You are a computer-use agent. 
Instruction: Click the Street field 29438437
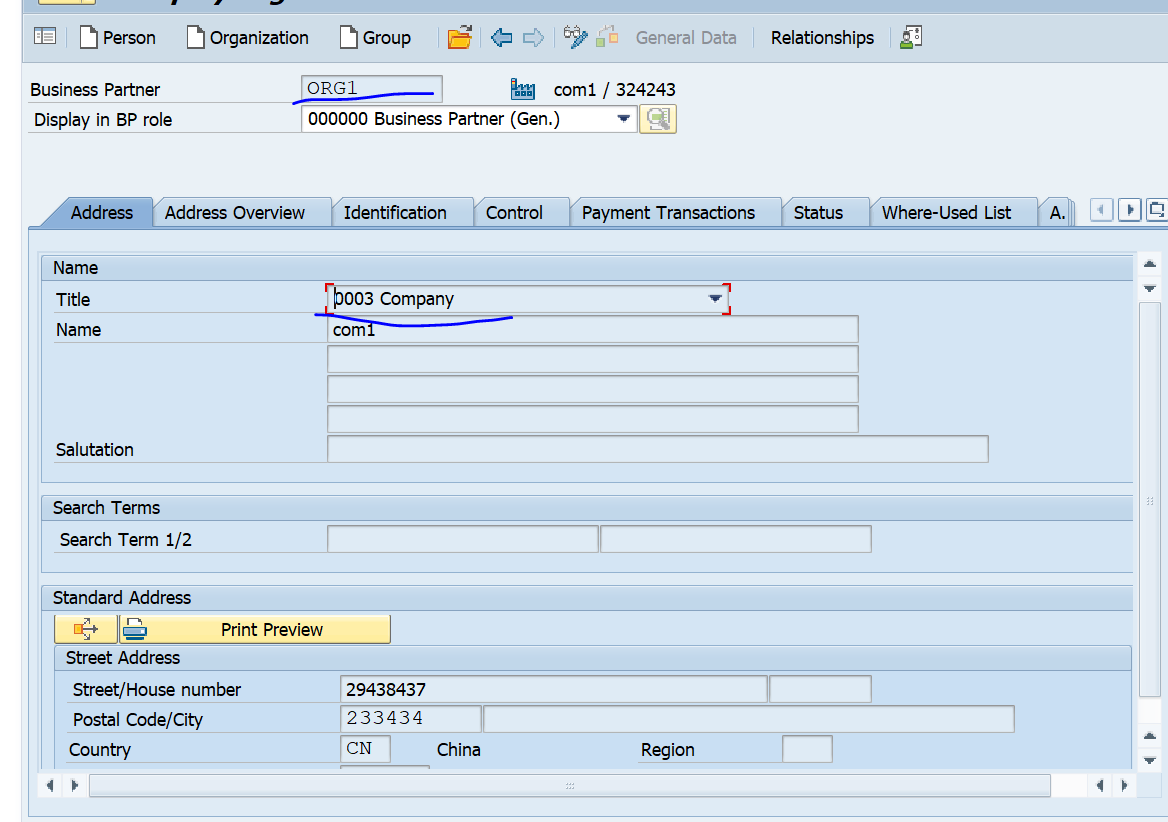[553, 689]
